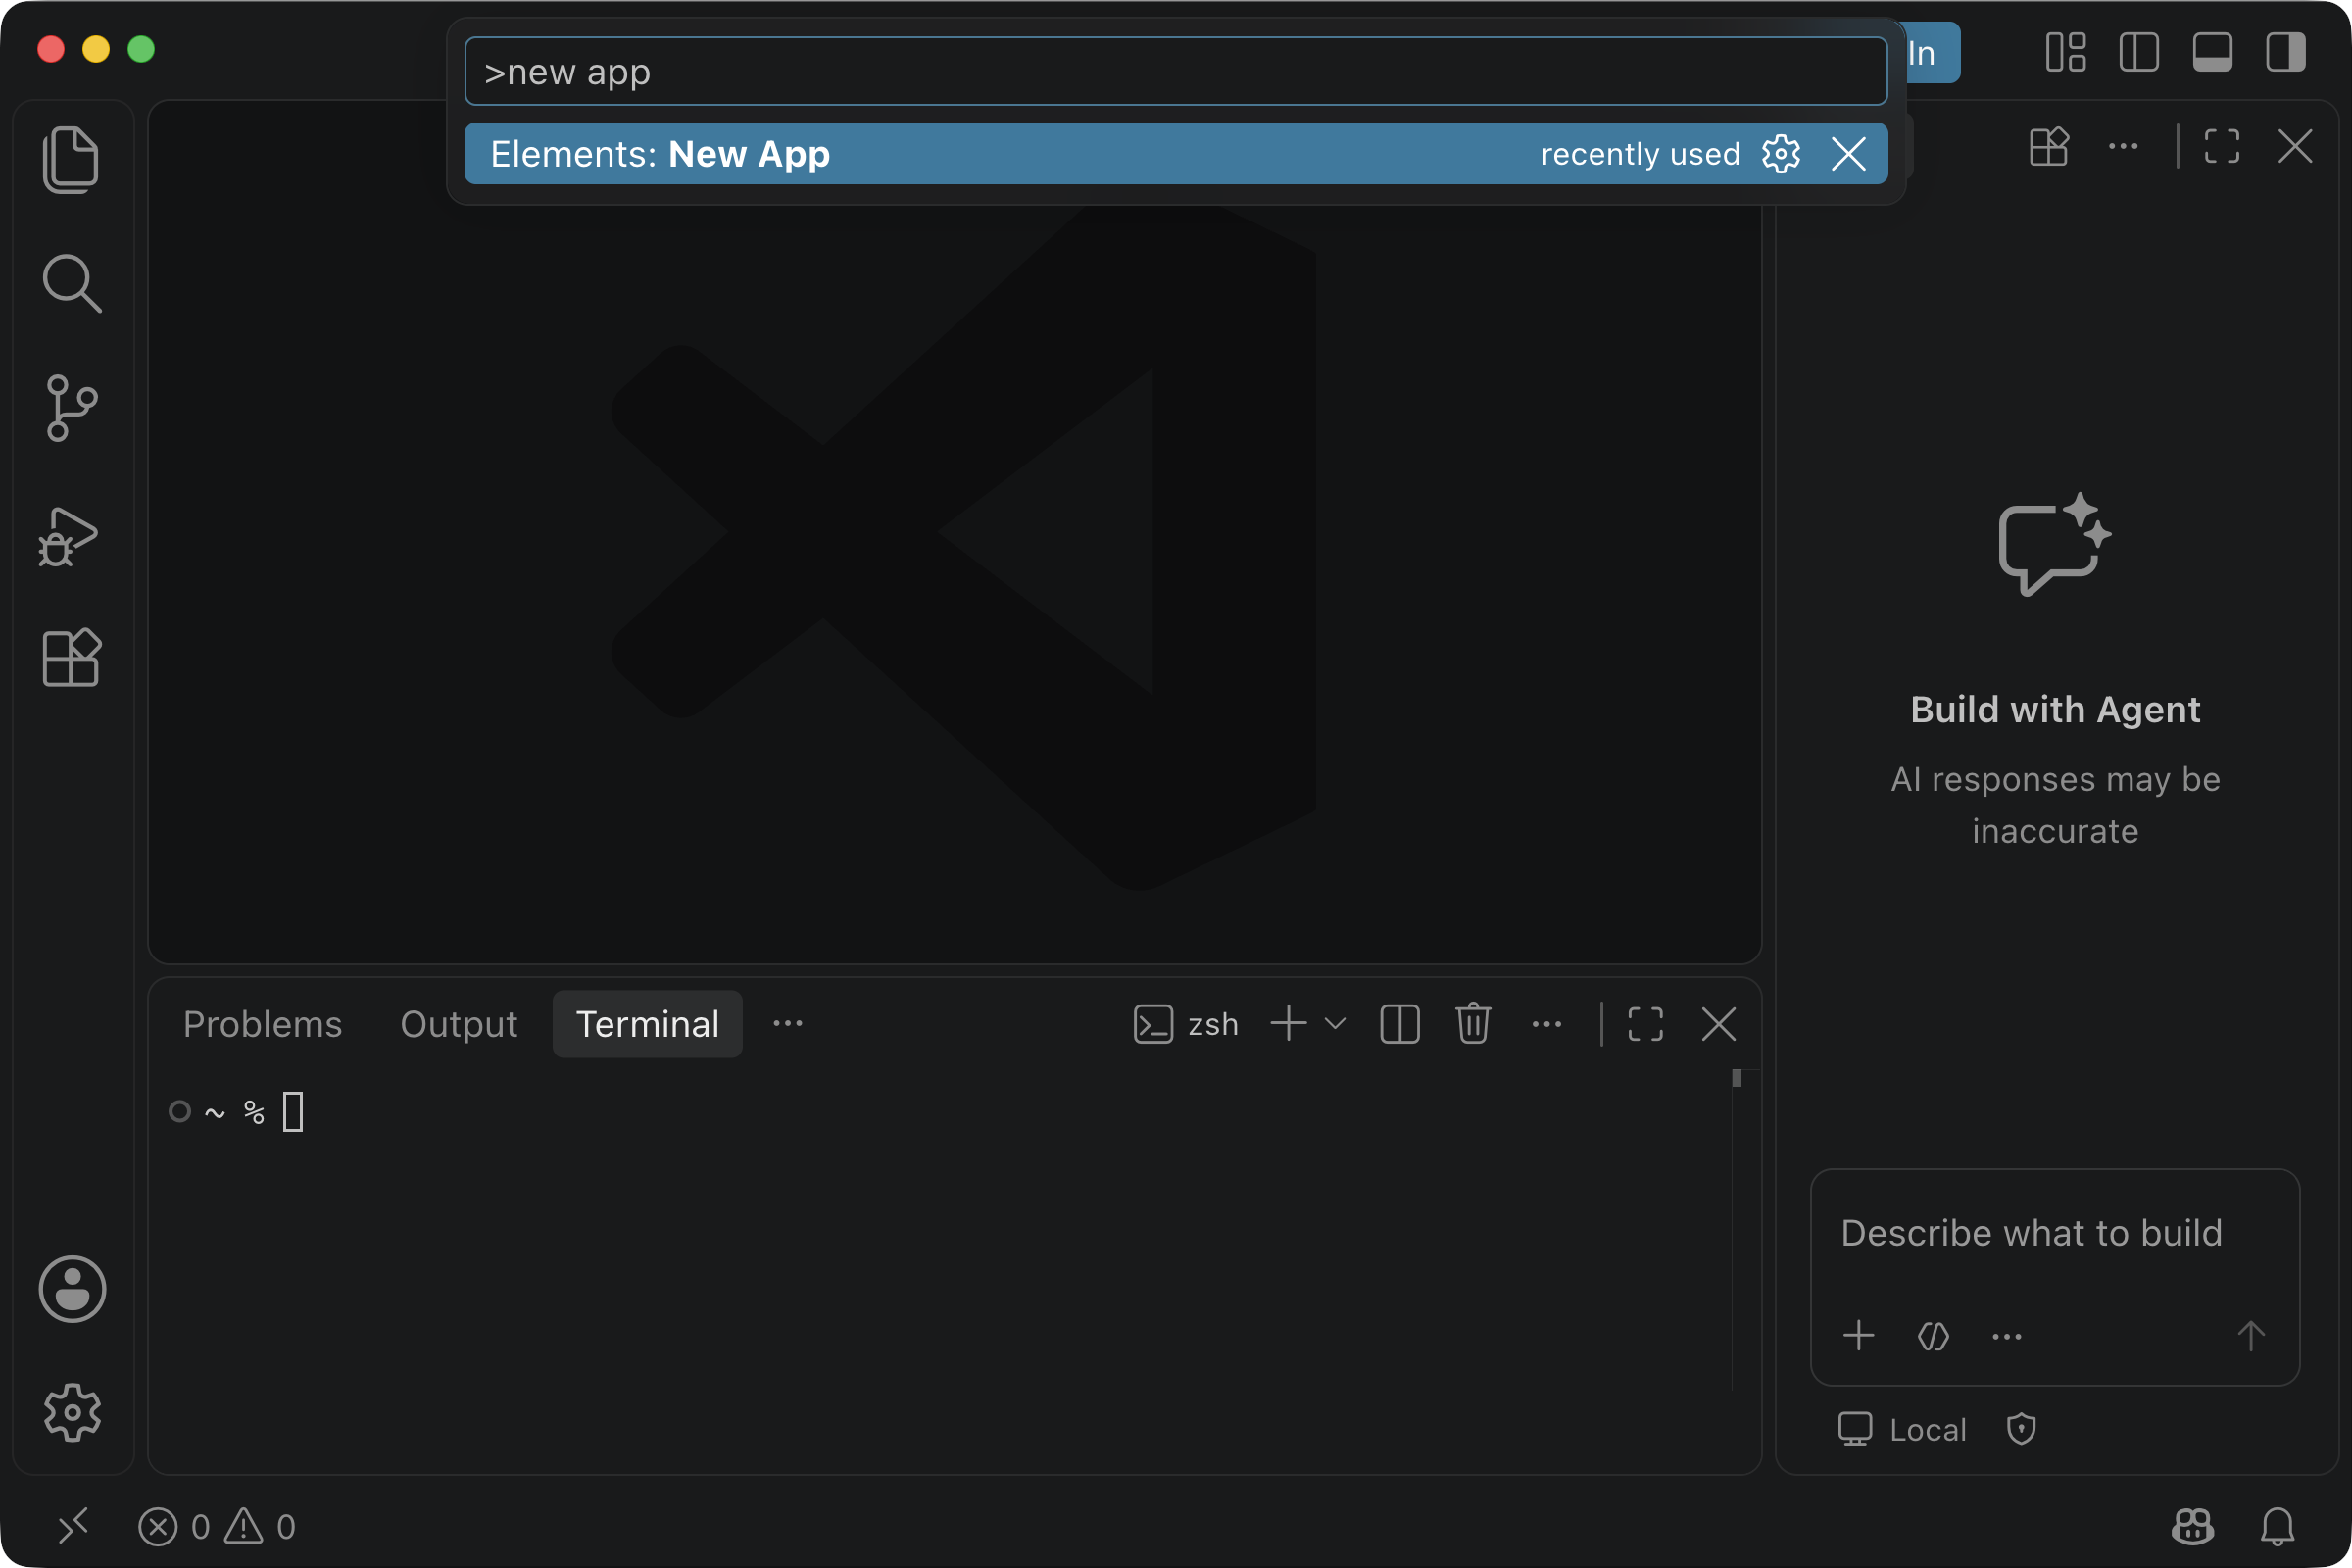
Task: Open terminal panel more actions menu
Action: (x=1547, y=1024)
